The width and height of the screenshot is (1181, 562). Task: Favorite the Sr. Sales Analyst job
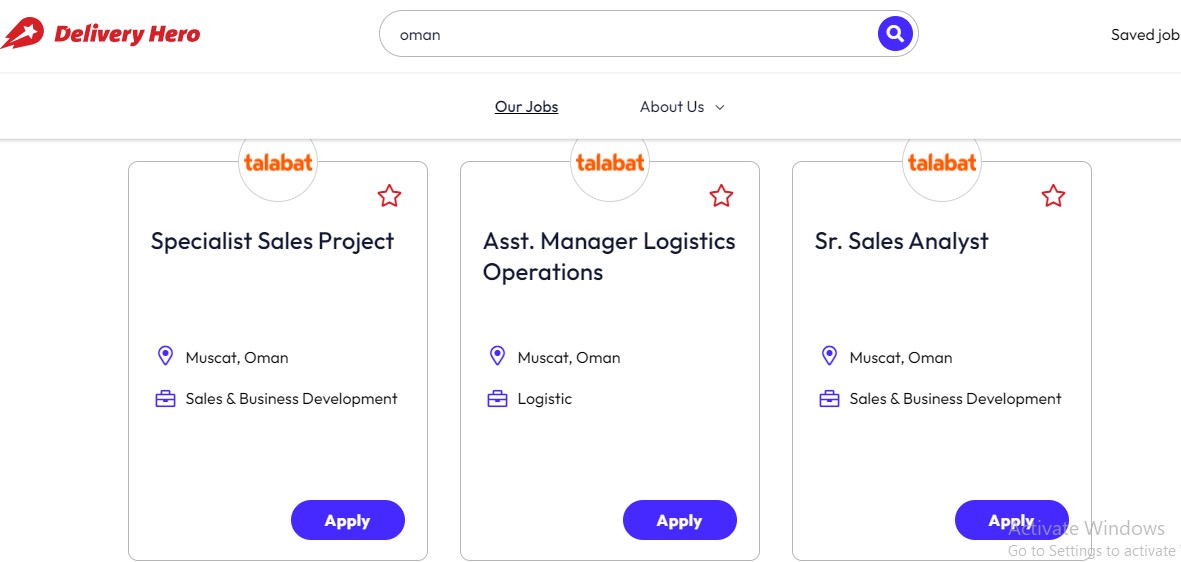pyautogui.click(x=1053, y=196)
